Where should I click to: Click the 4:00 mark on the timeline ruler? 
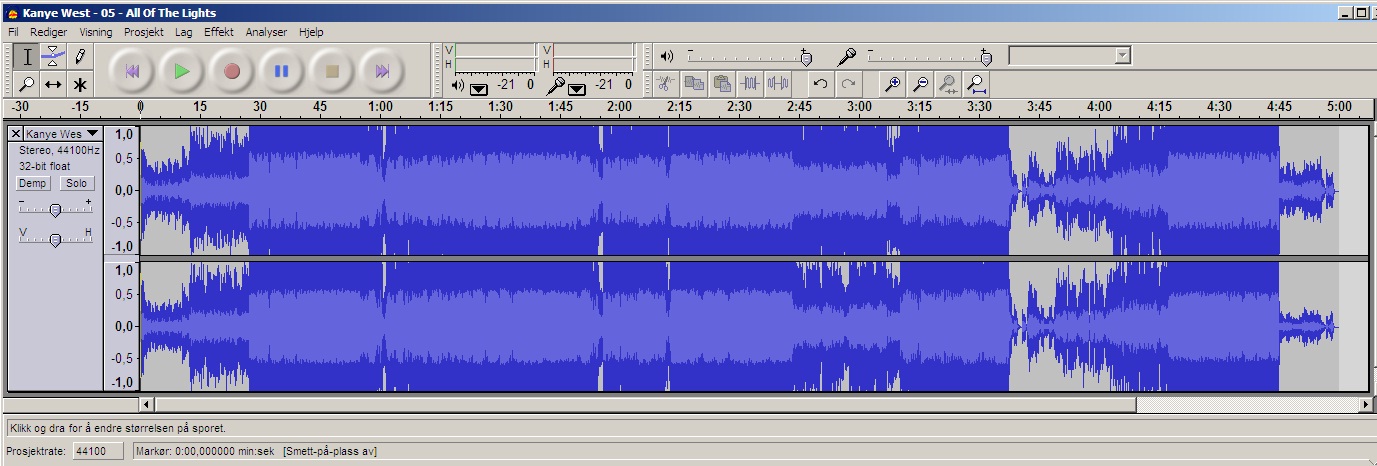click(x=1099, y=107)
